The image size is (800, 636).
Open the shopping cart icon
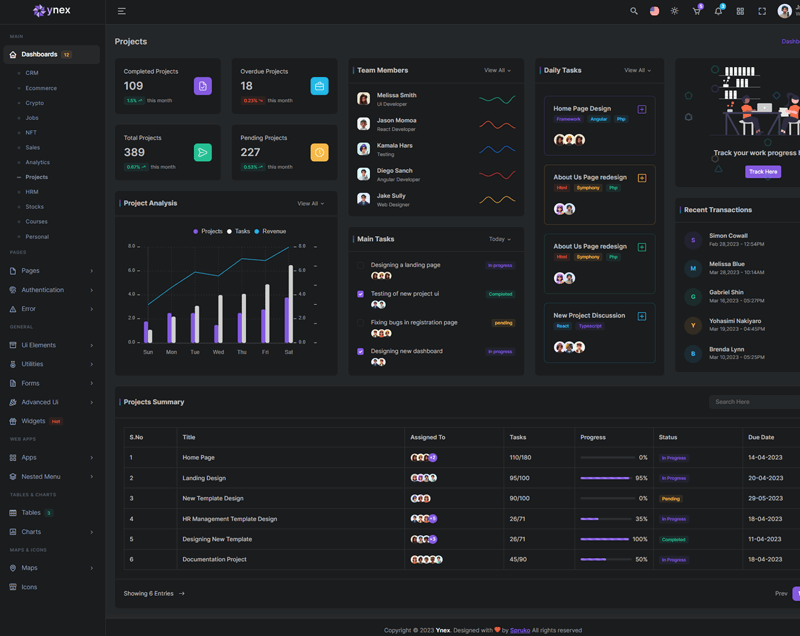(696, 11)
